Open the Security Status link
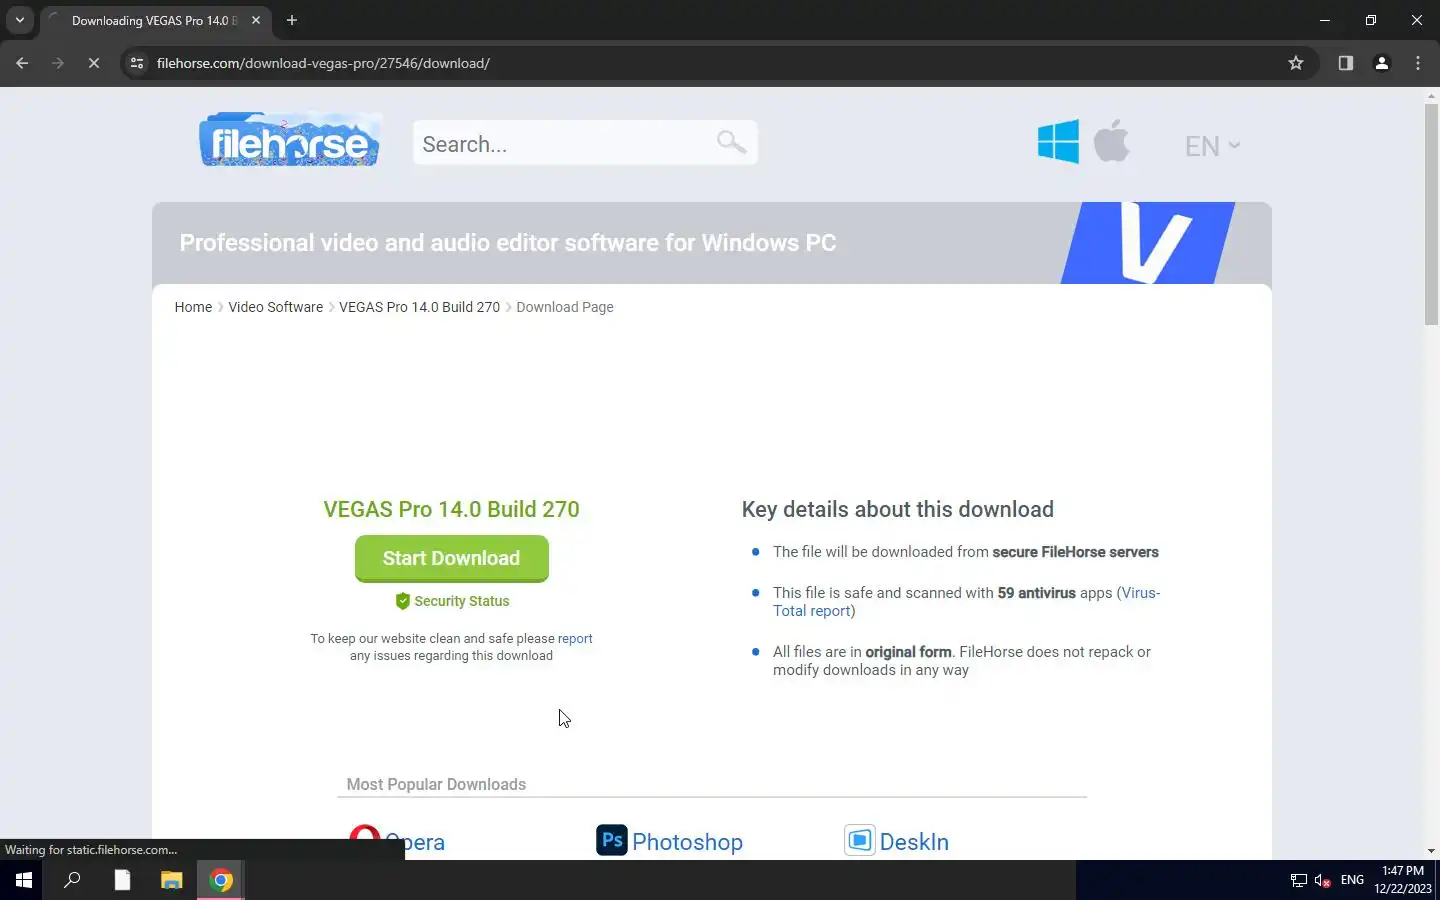1440x900 pixels. pyautogui.click(x=461, y=601)
